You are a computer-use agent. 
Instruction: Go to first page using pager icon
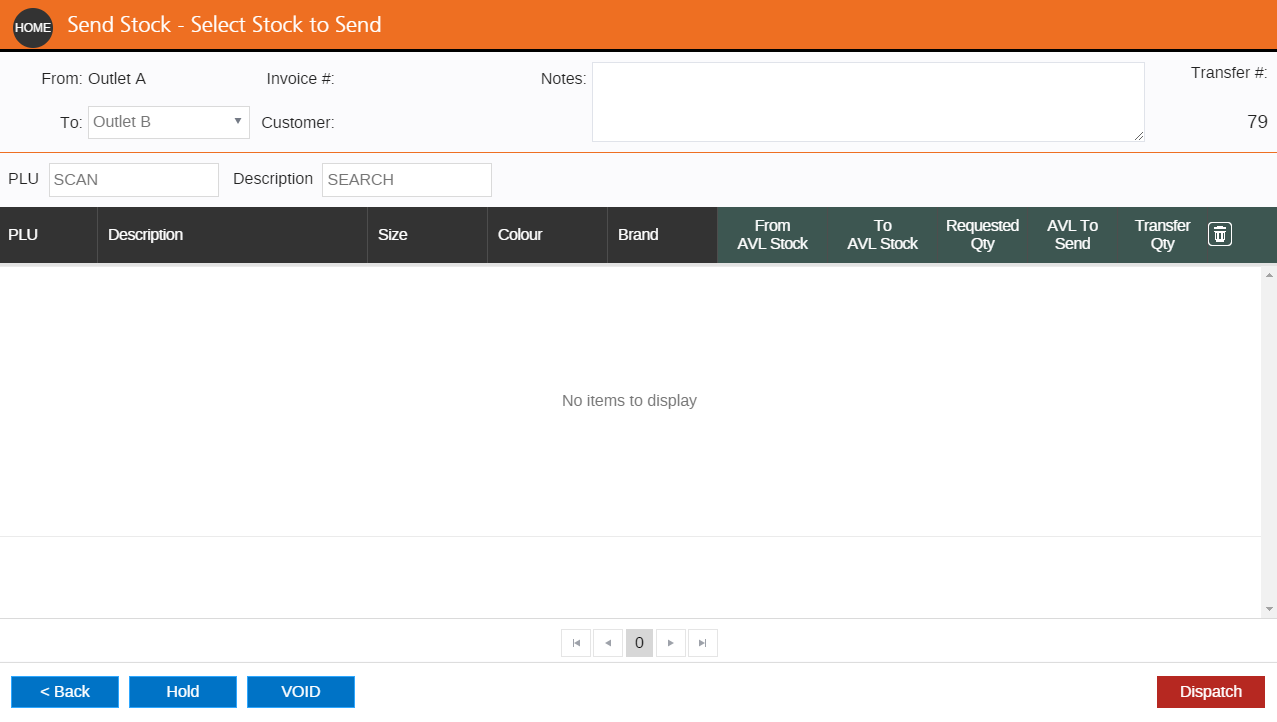576,643
